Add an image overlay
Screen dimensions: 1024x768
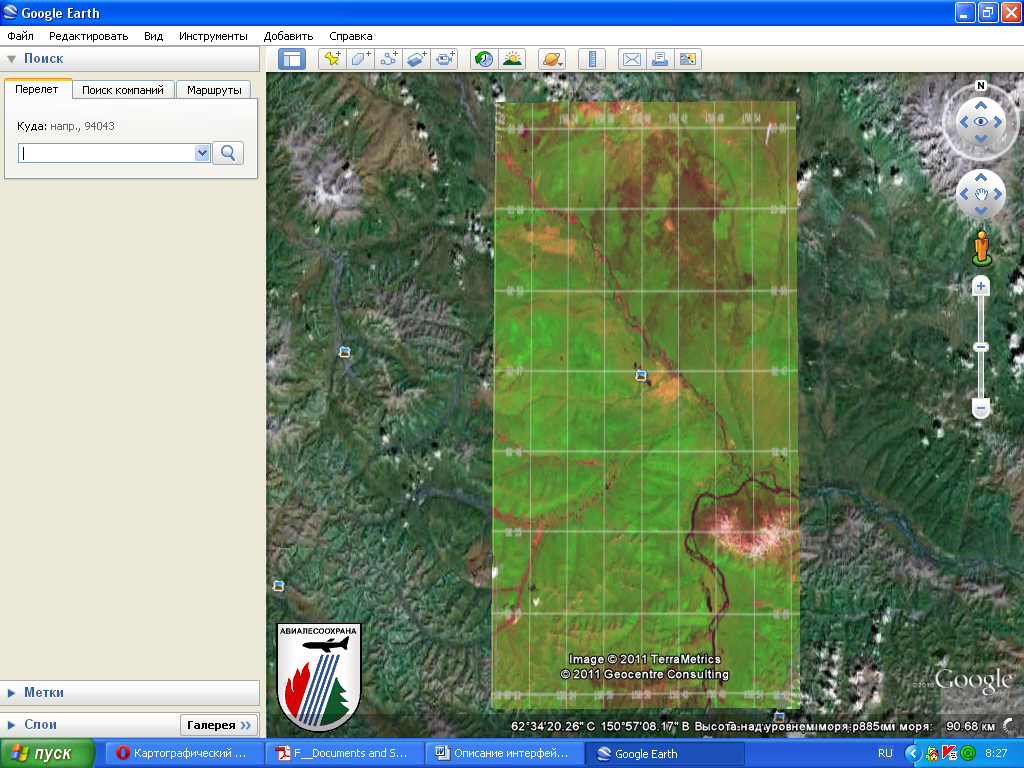click(417, 58)
